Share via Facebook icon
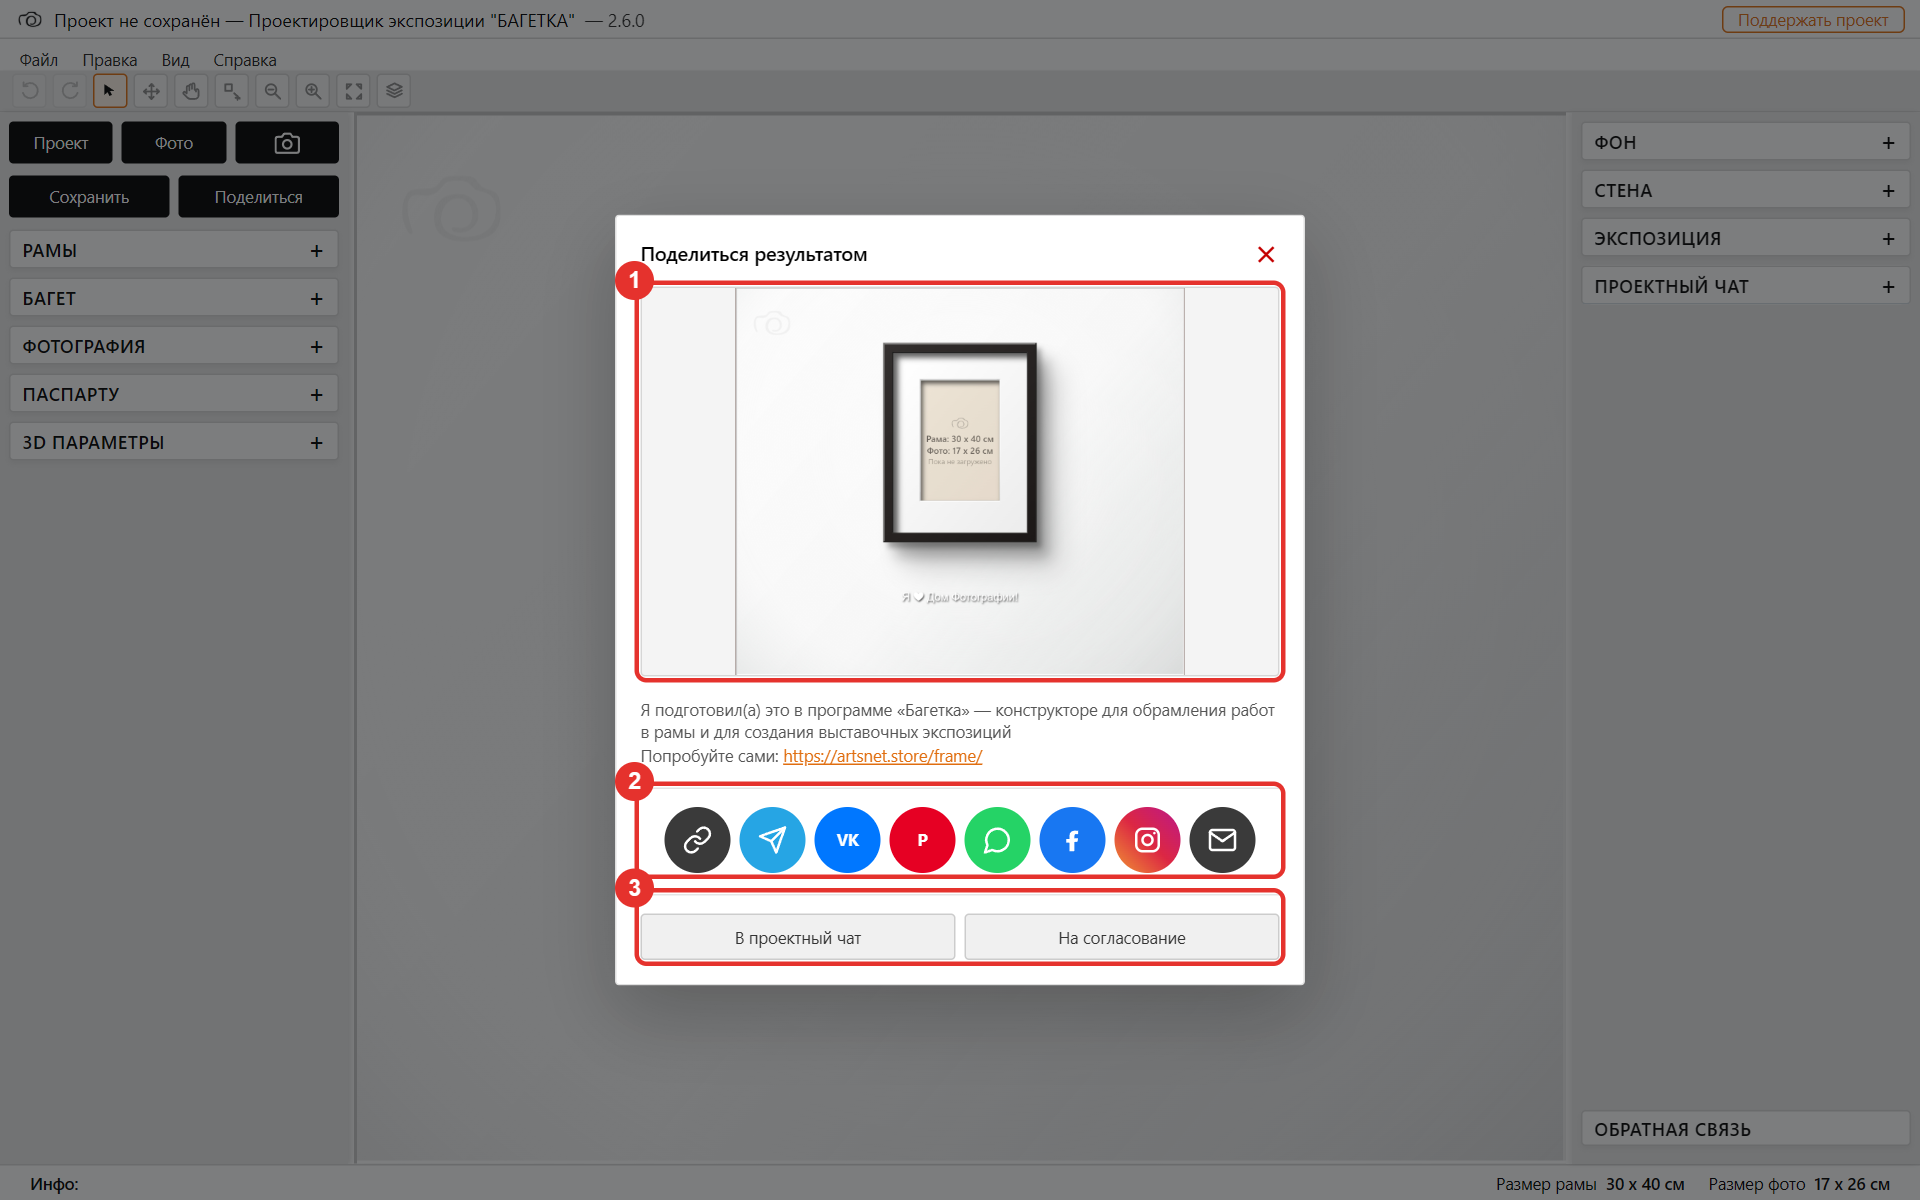Screen dimensions: 1920x1200 (x=1072, y=840)
